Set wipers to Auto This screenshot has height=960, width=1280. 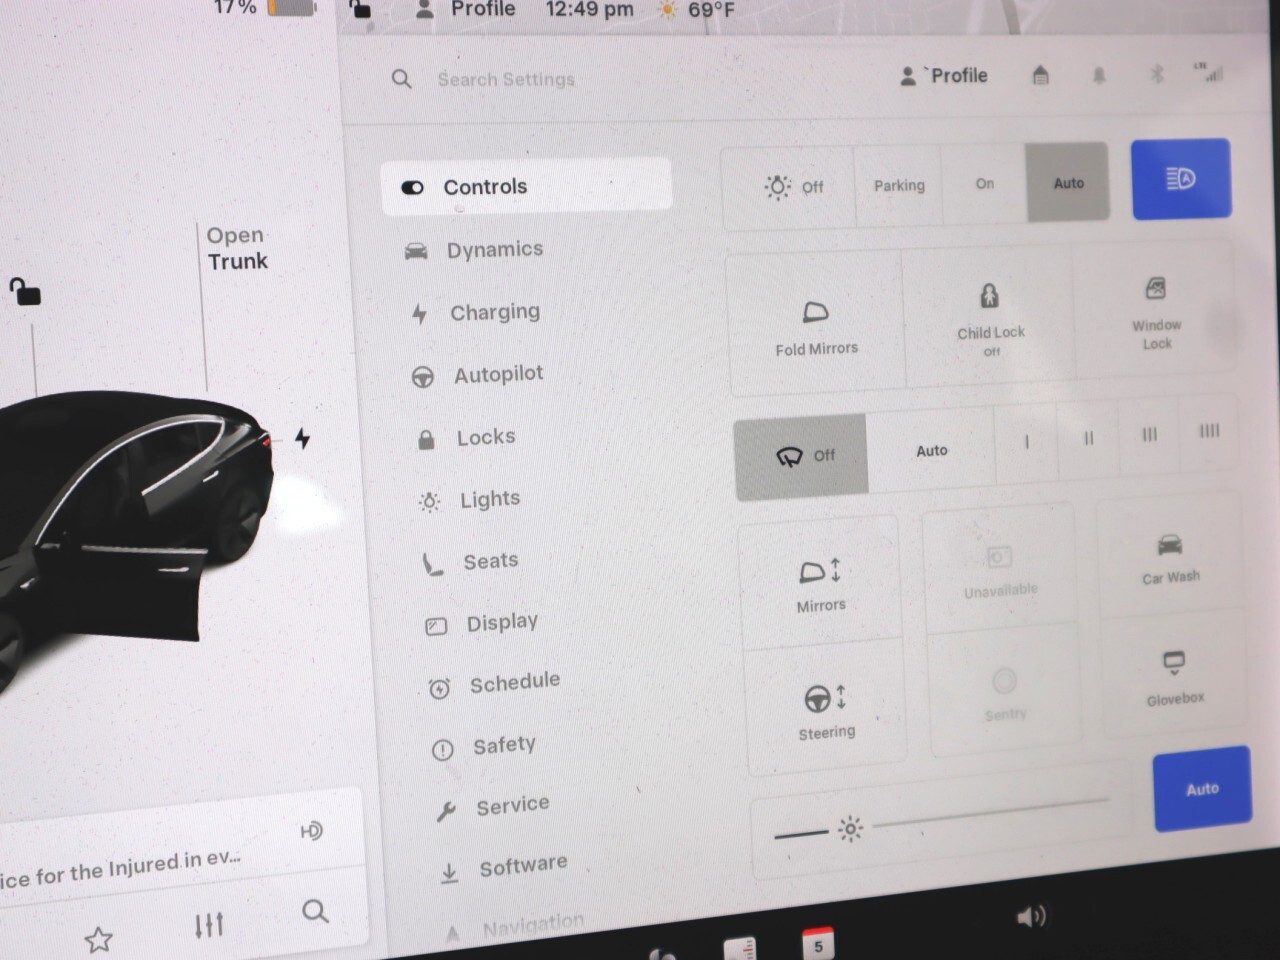[x=931, y=451]
